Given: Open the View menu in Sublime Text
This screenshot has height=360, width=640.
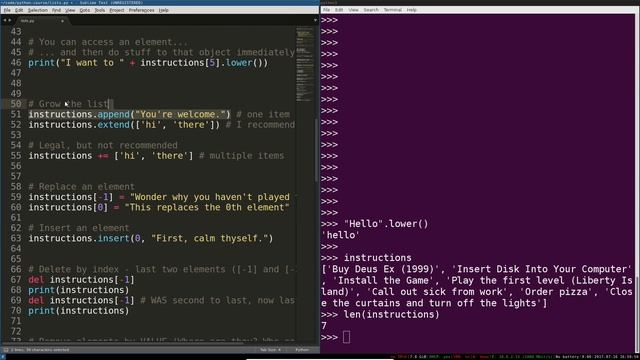Looking at the screenshot, I should pyautogui.click(x=70, y=10).
